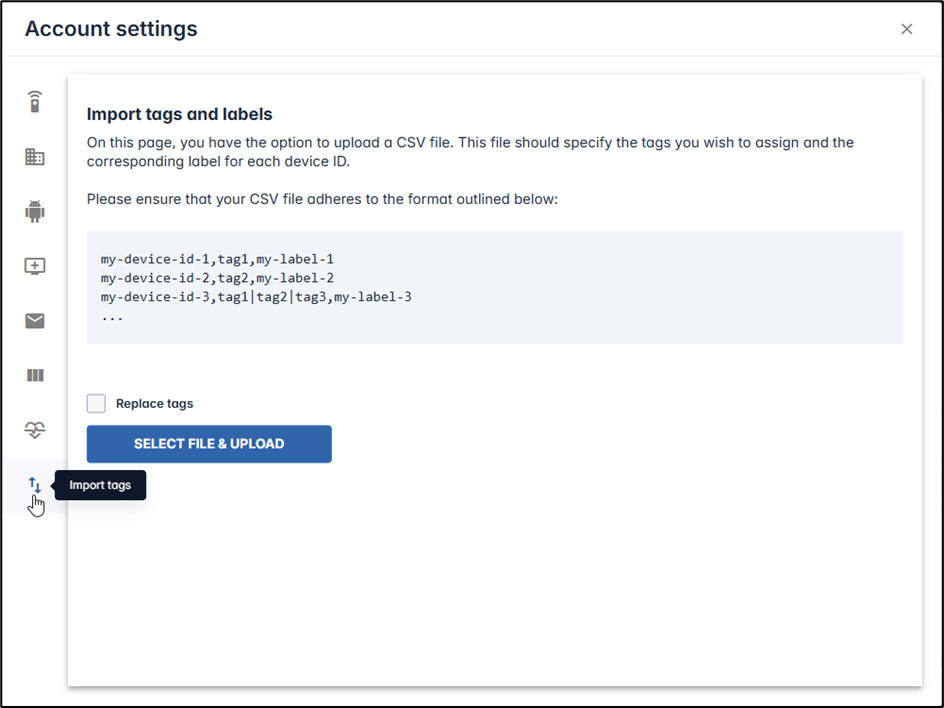Enable the Replace tags checkbox
This screenshot has height=708, width=944.
point(96,404)
